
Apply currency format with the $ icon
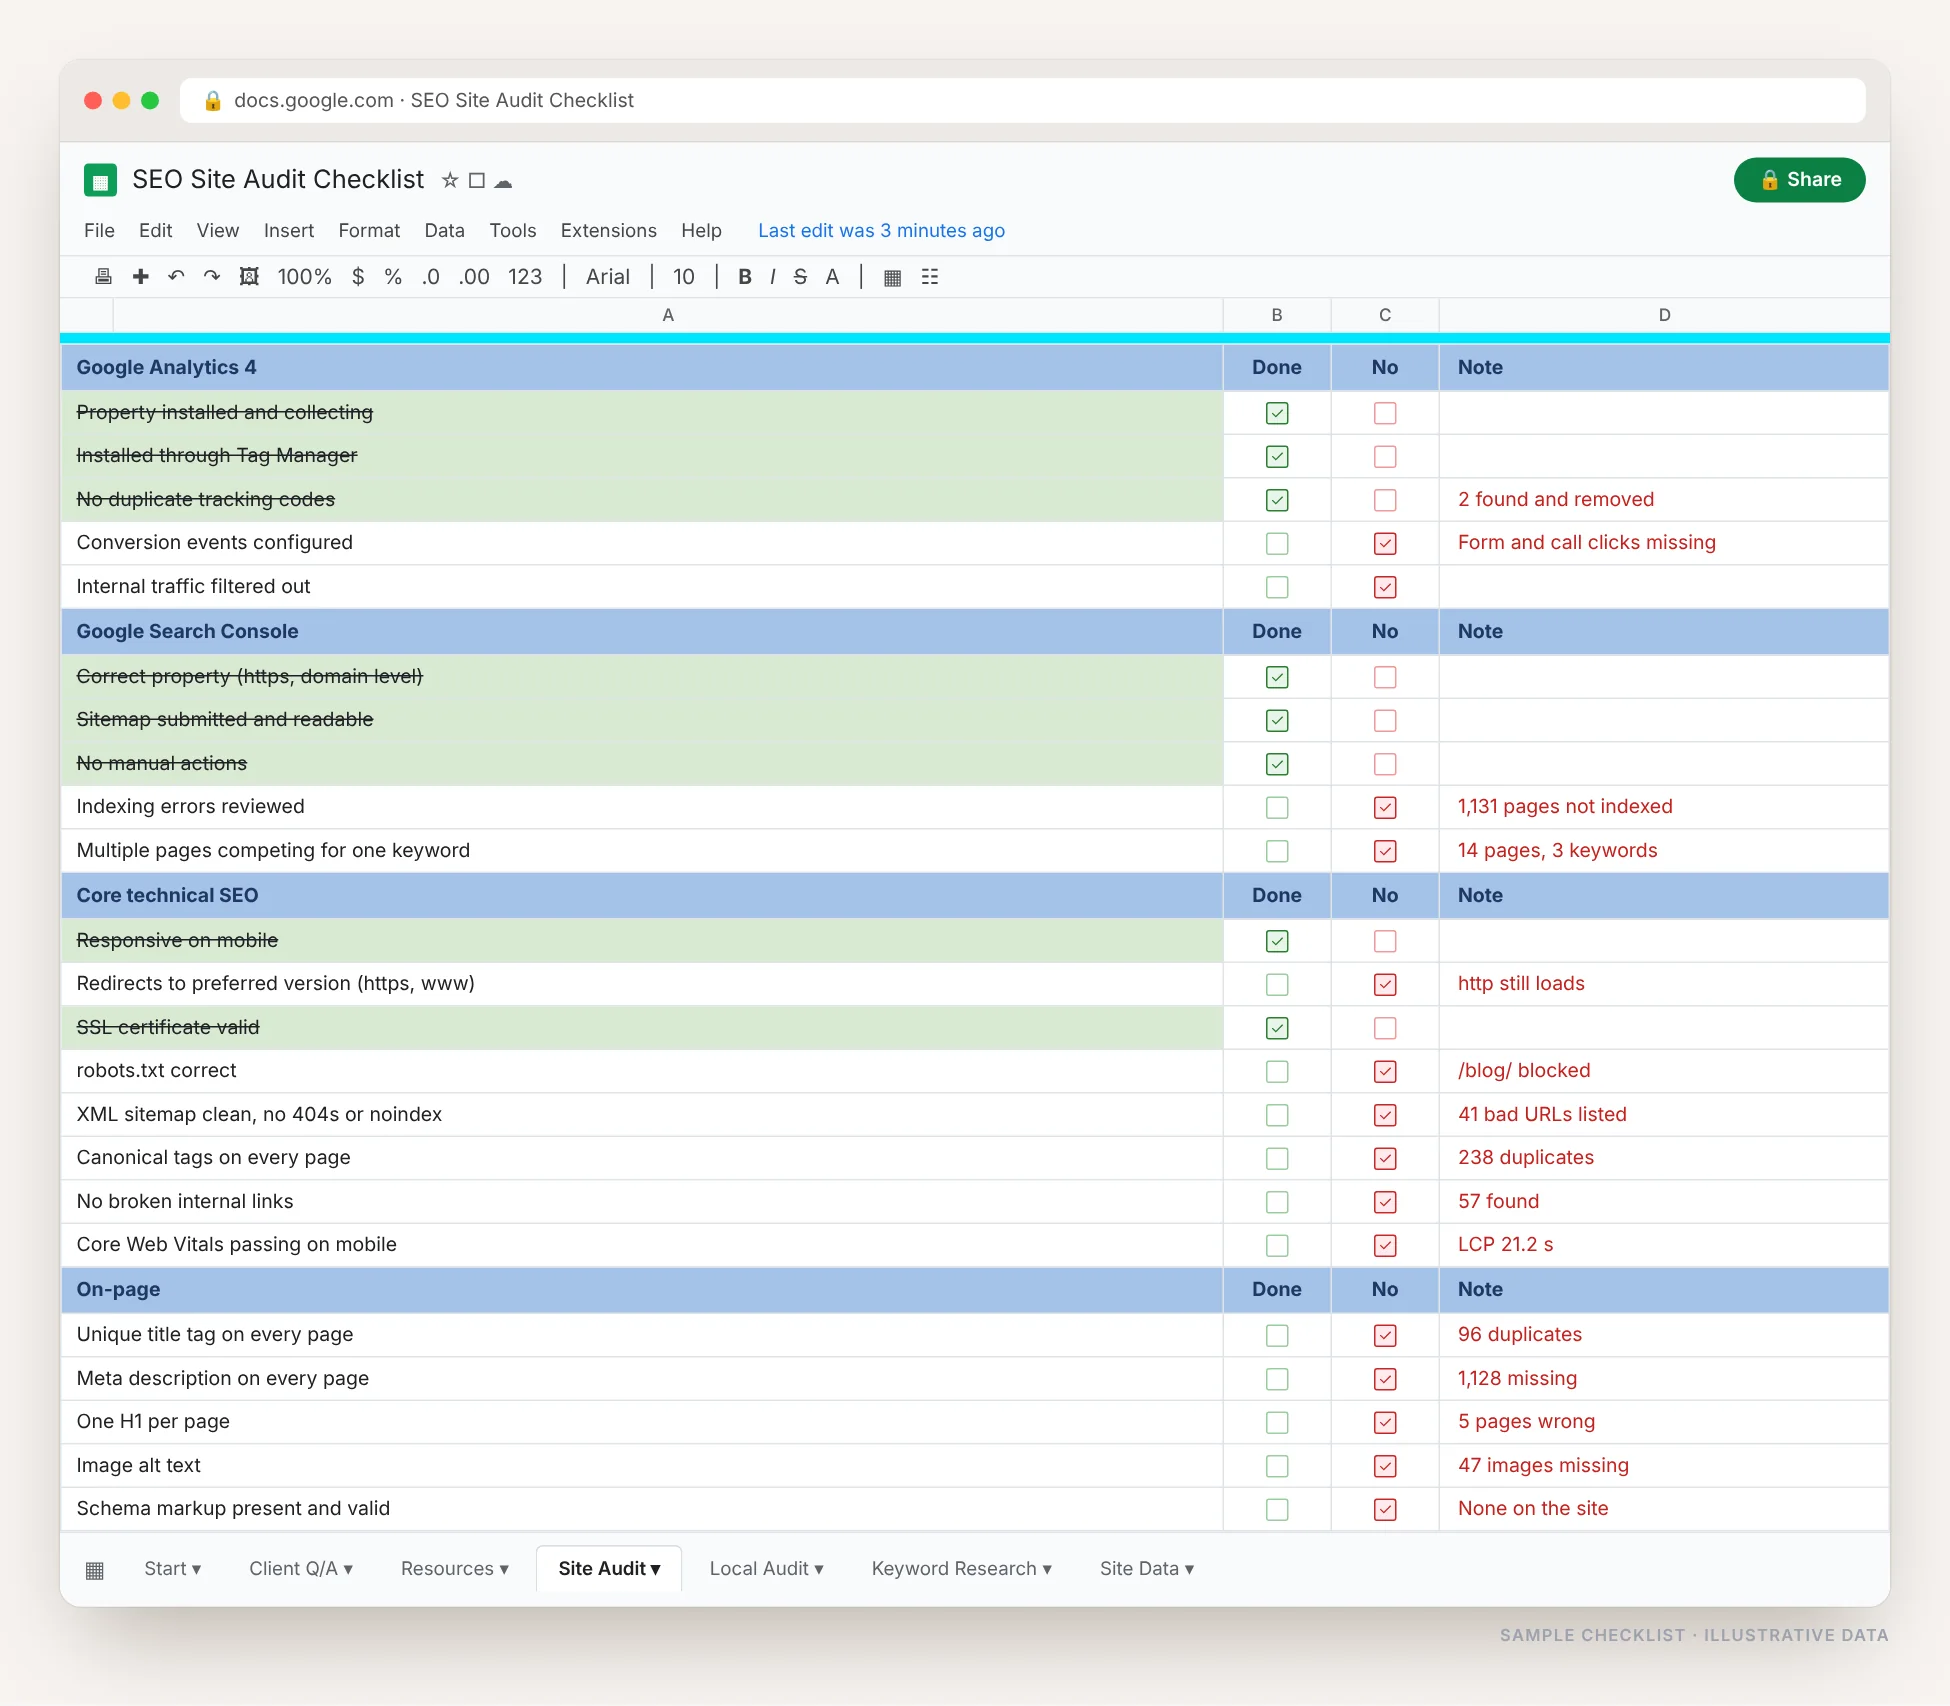[358, 277]
